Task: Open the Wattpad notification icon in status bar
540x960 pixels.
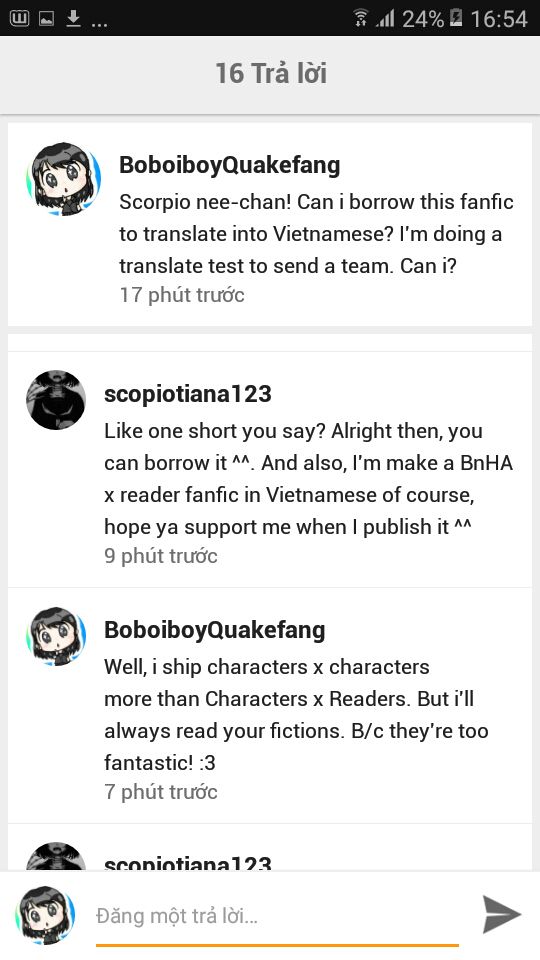Action: 19,18
